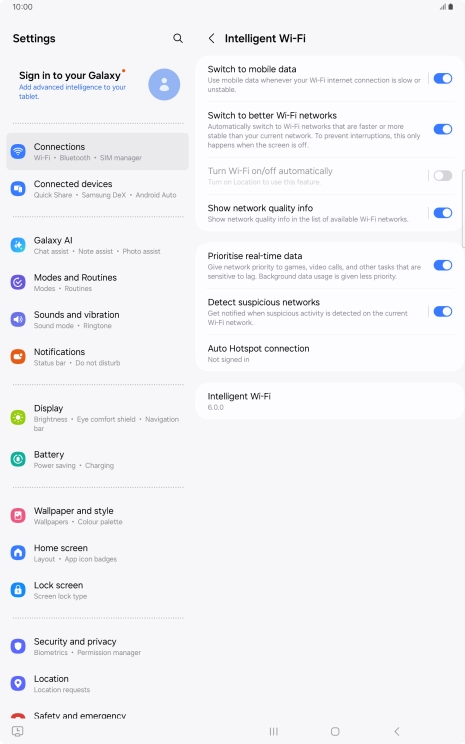Tap the back arrow beside Intelligent Wi-Fi
Image resolution: width=465 pixels, height=744 pixels.
pyautogui.click(x=212, y=38)
